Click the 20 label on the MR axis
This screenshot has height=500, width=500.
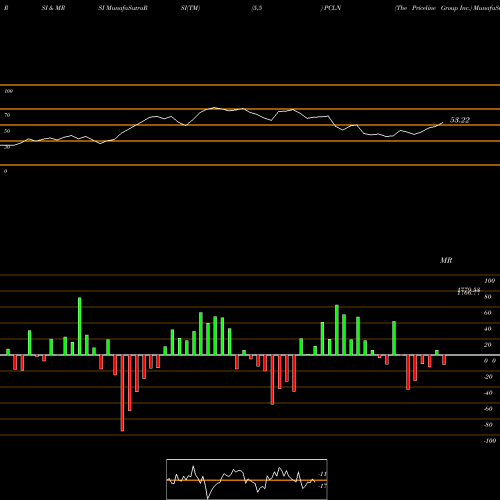pos(488,345)
